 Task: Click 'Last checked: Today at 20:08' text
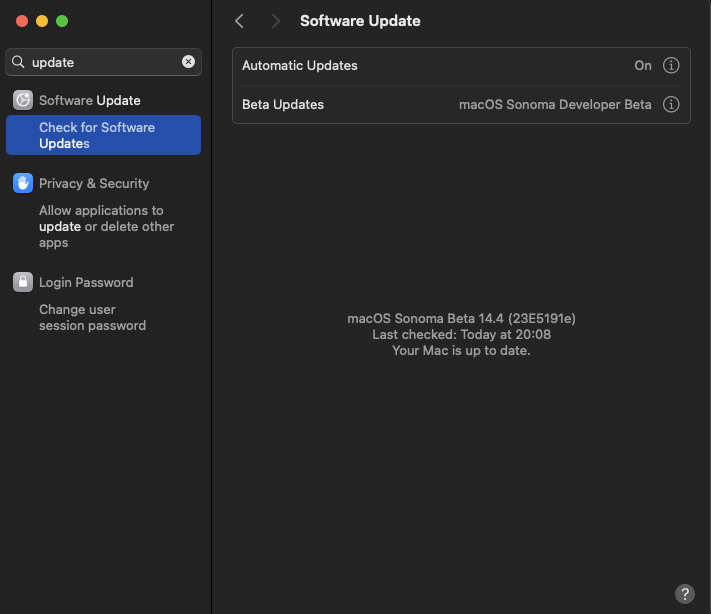pyautogui.click(x=461, y=335)
